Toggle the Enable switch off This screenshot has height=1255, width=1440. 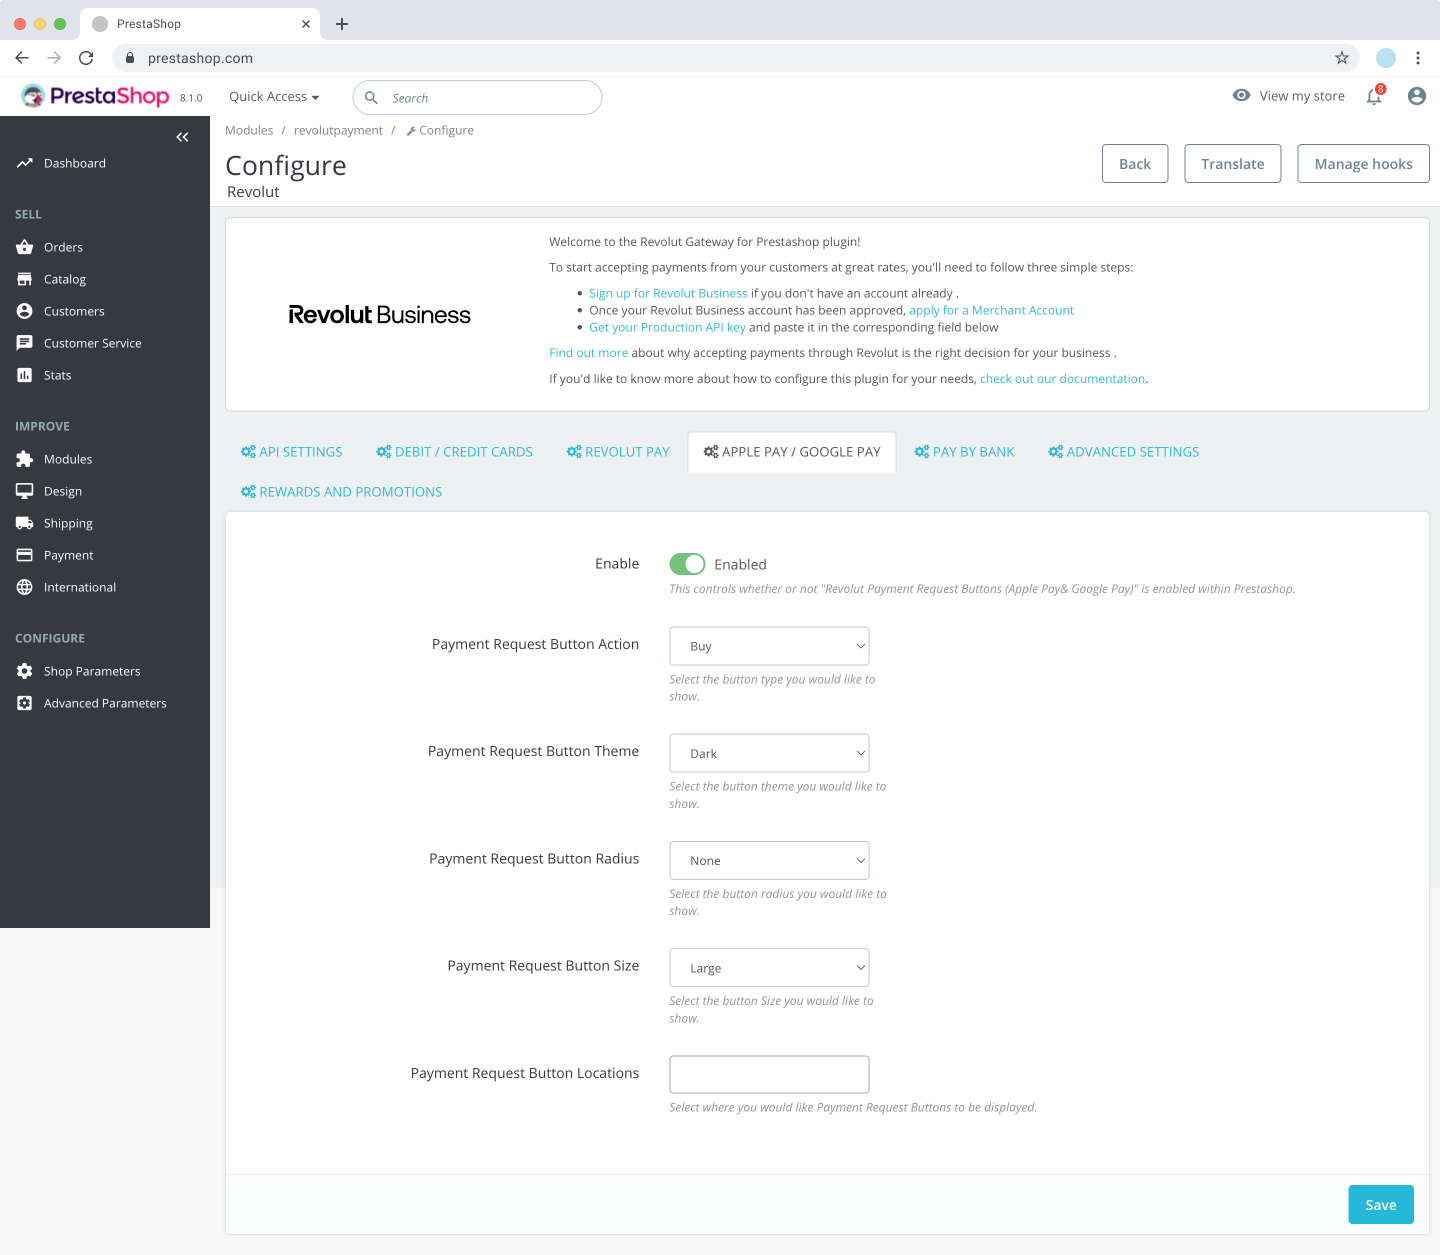click(687, 564)
